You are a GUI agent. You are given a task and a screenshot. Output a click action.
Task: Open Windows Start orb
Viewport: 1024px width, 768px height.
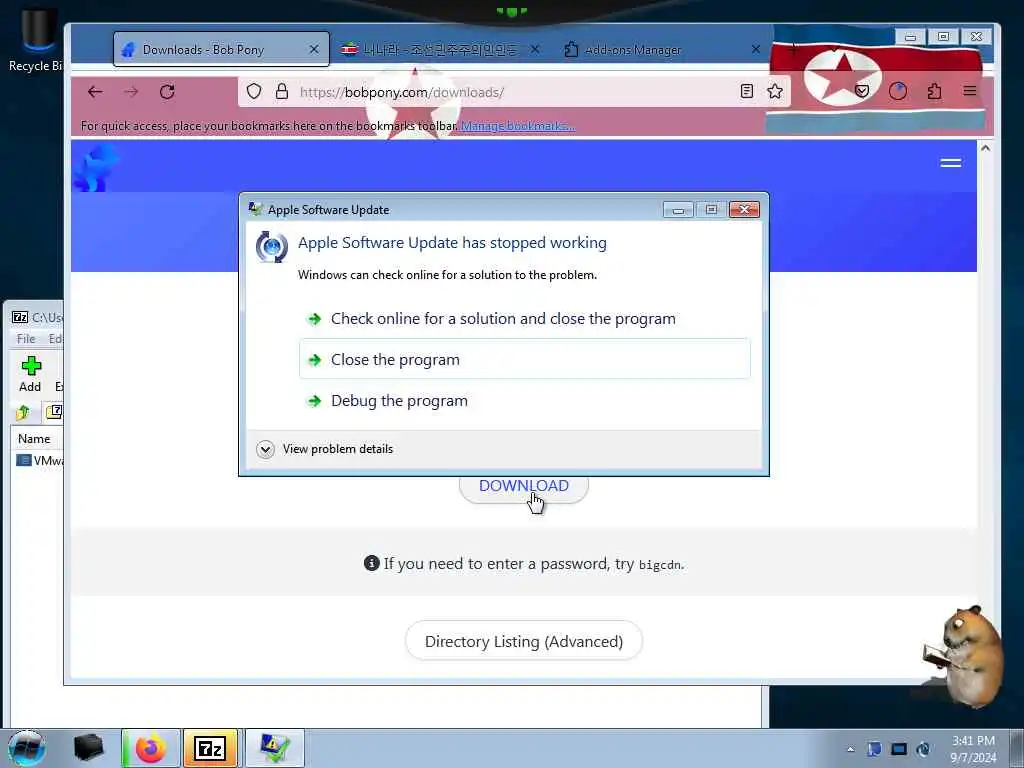coord(27,748)
